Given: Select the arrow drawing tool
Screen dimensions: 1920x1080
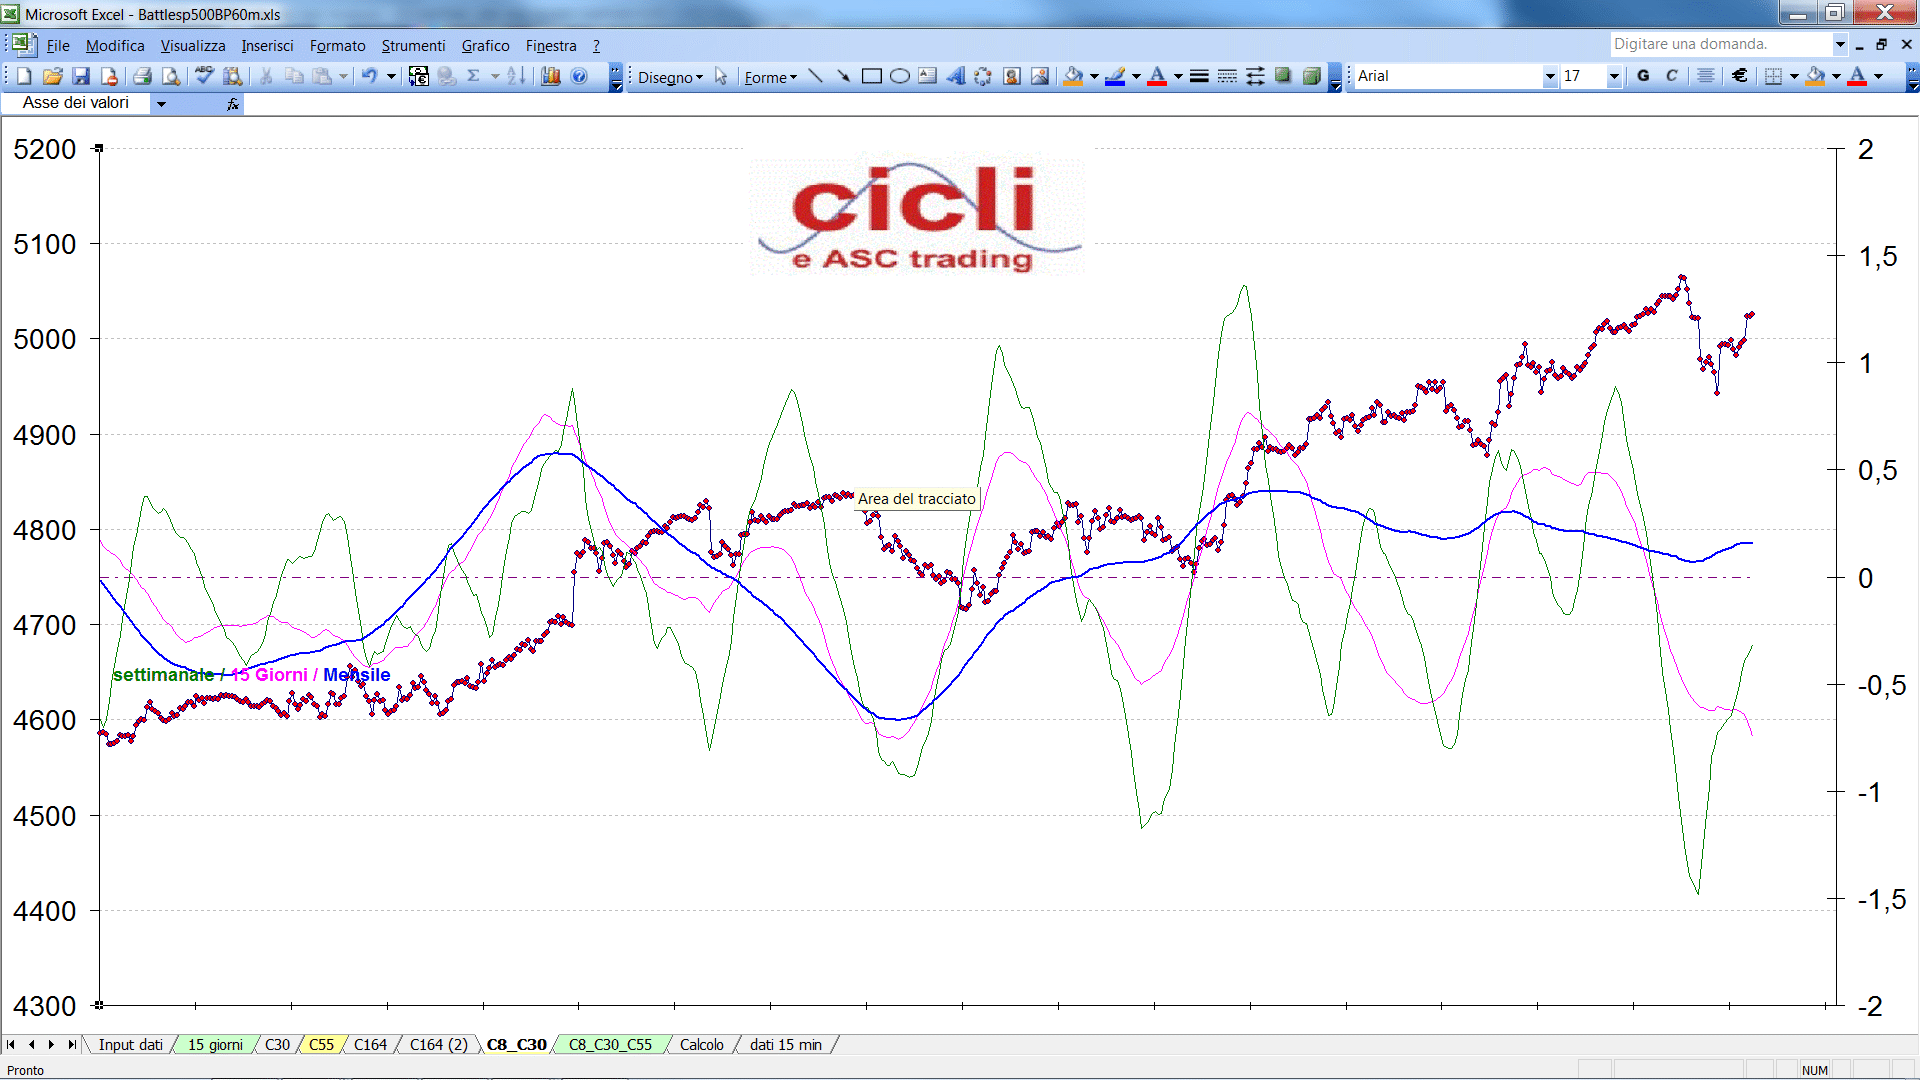Looking at the screenshot, I should 843,76.
